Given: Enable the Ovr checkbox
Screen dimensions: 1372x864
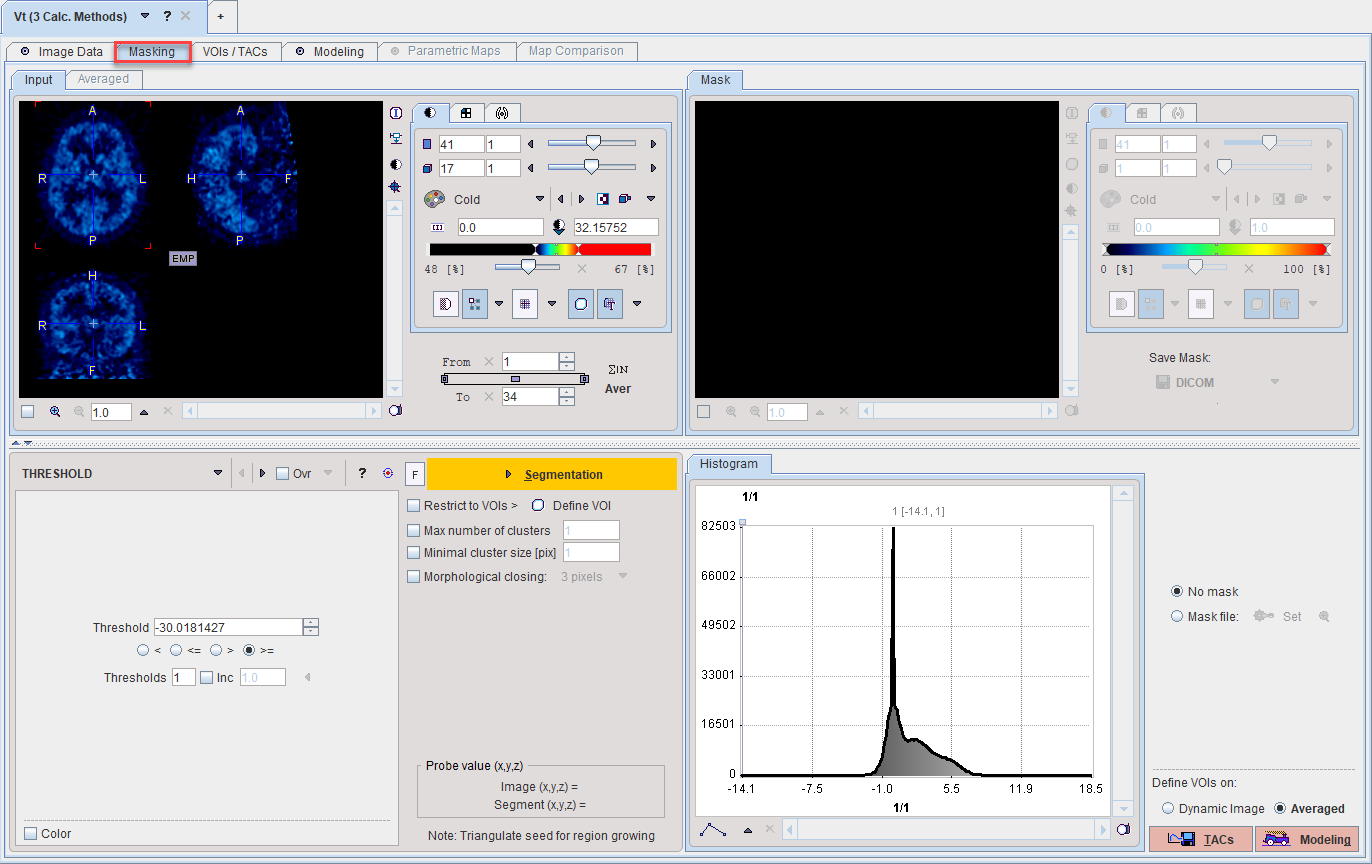Looking at the screenshot, I should [x=282, y=474].
